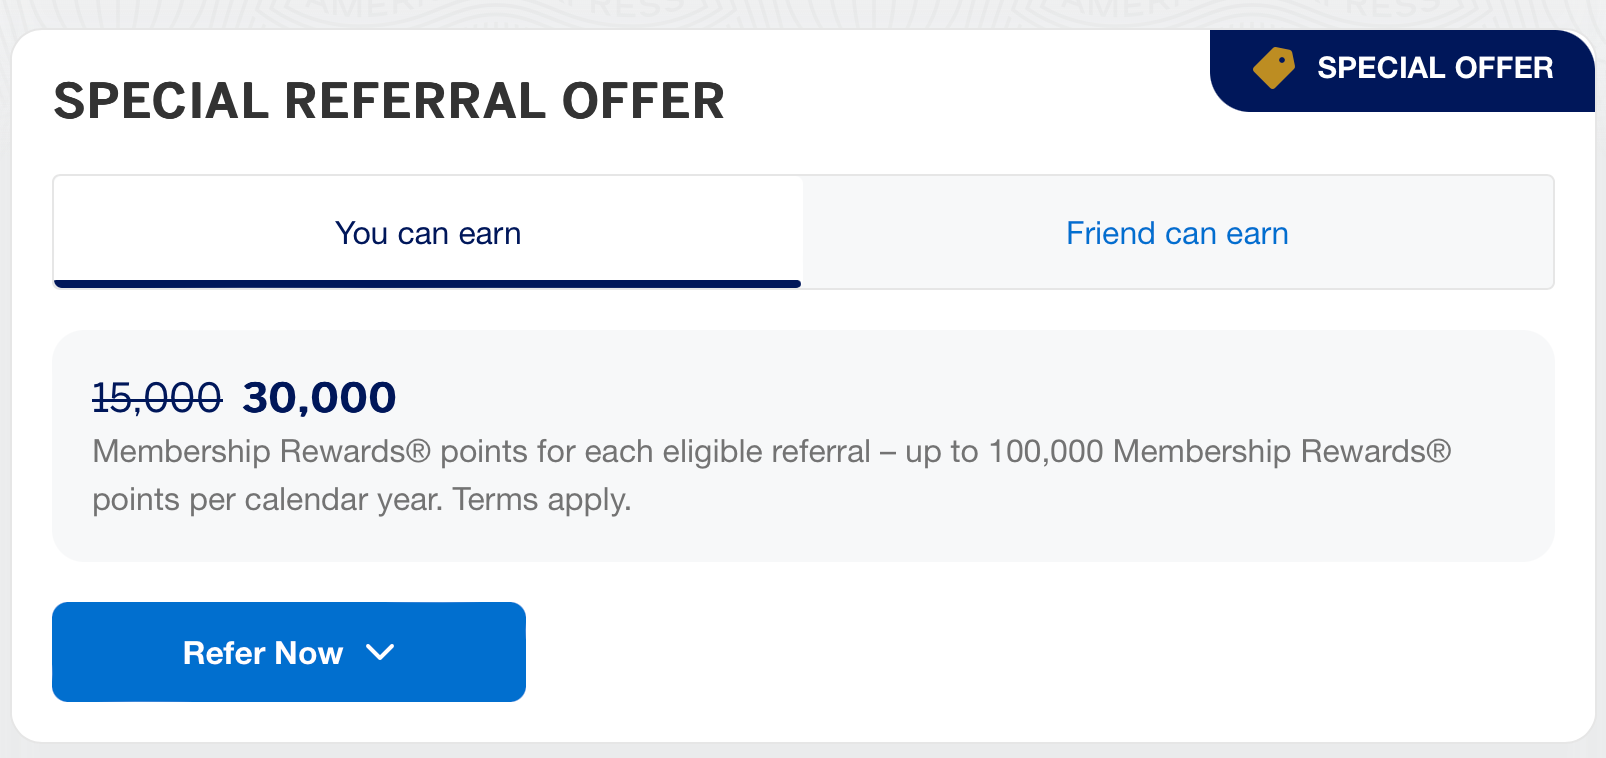Click the SPECIAL OFFER badge label
1606x758 pixels.
point(1434,68)
